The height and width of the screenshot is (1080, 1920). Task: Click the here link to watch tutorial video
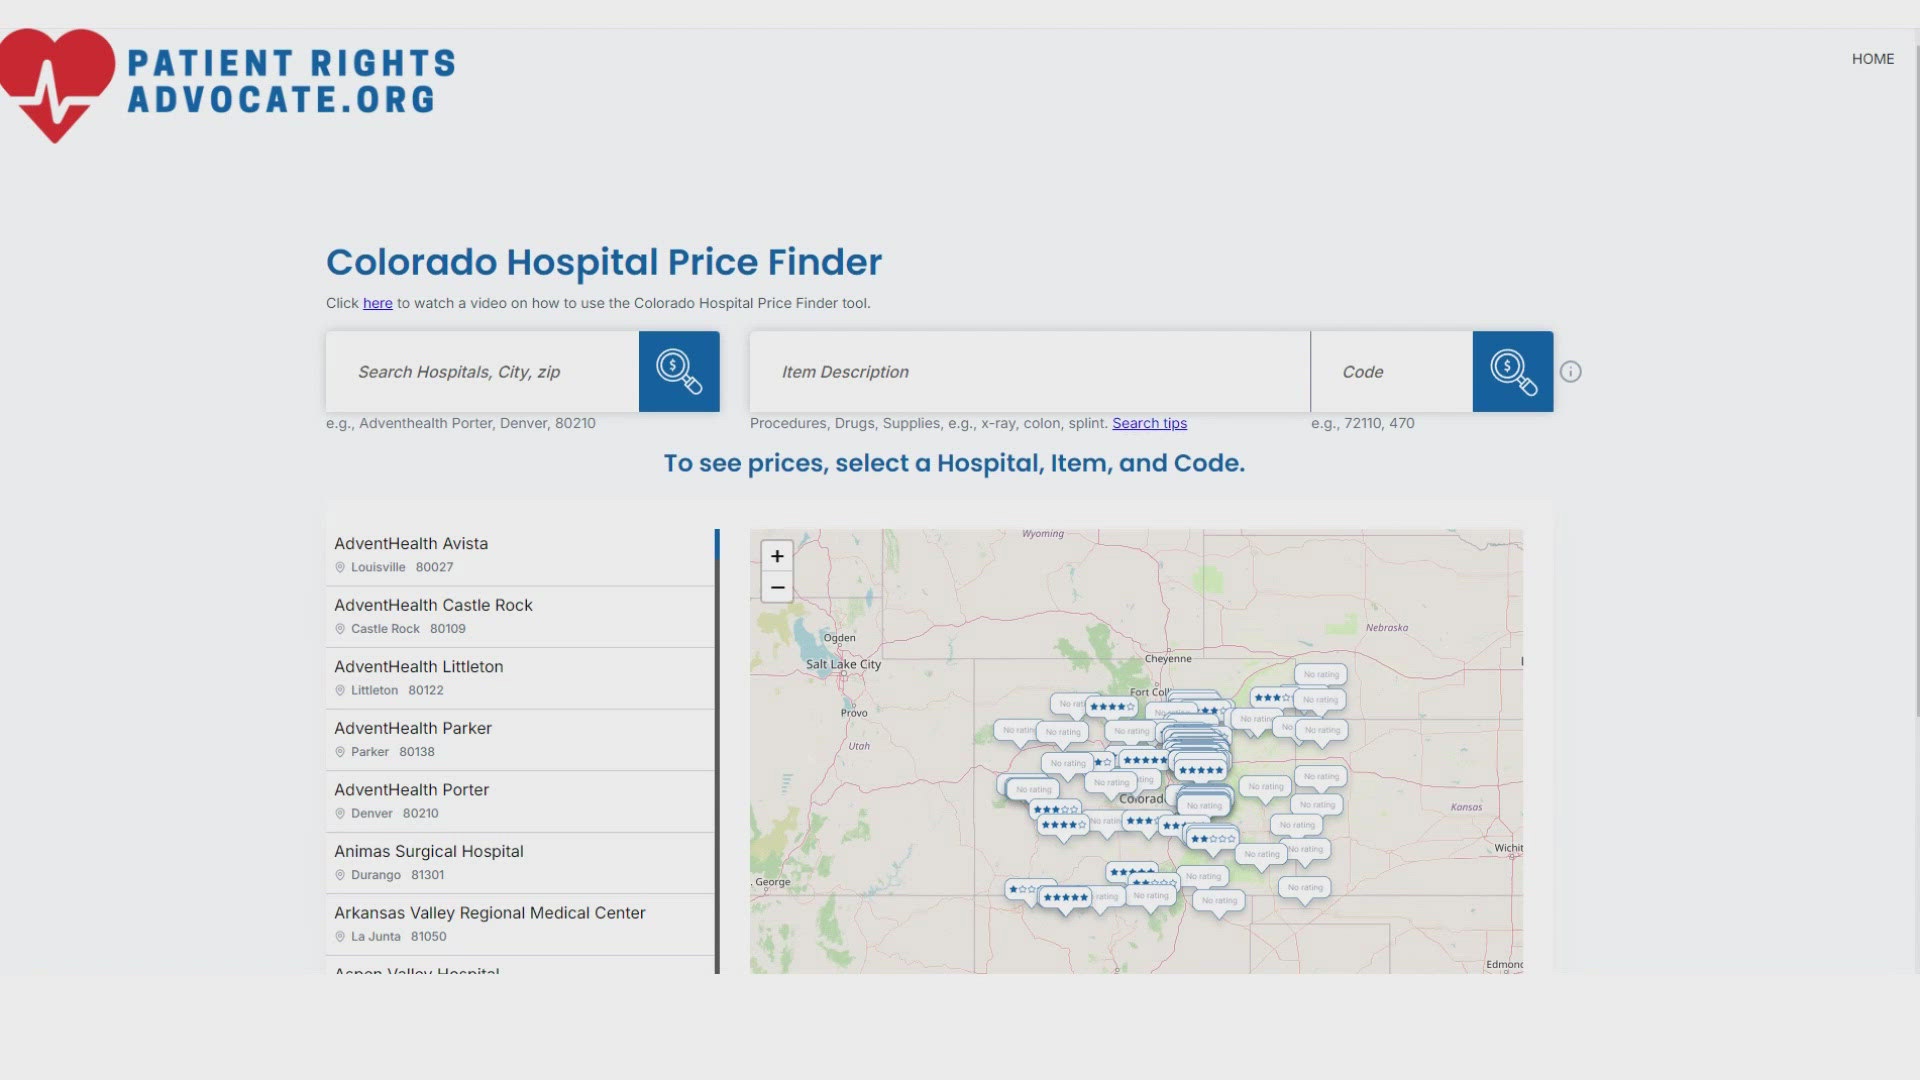[x=377, y=303]
